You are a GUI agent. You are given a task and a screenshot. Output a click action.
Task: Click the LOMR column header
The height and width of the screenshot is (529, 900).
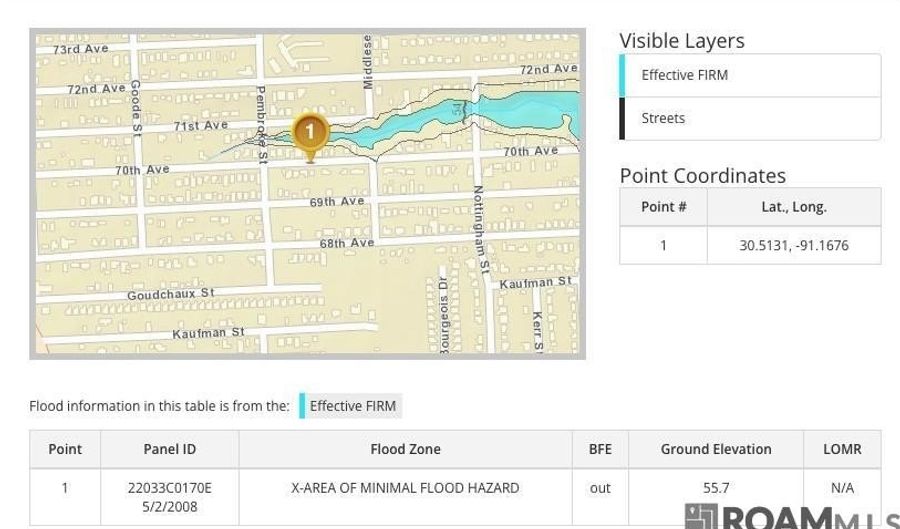point(841,449)
